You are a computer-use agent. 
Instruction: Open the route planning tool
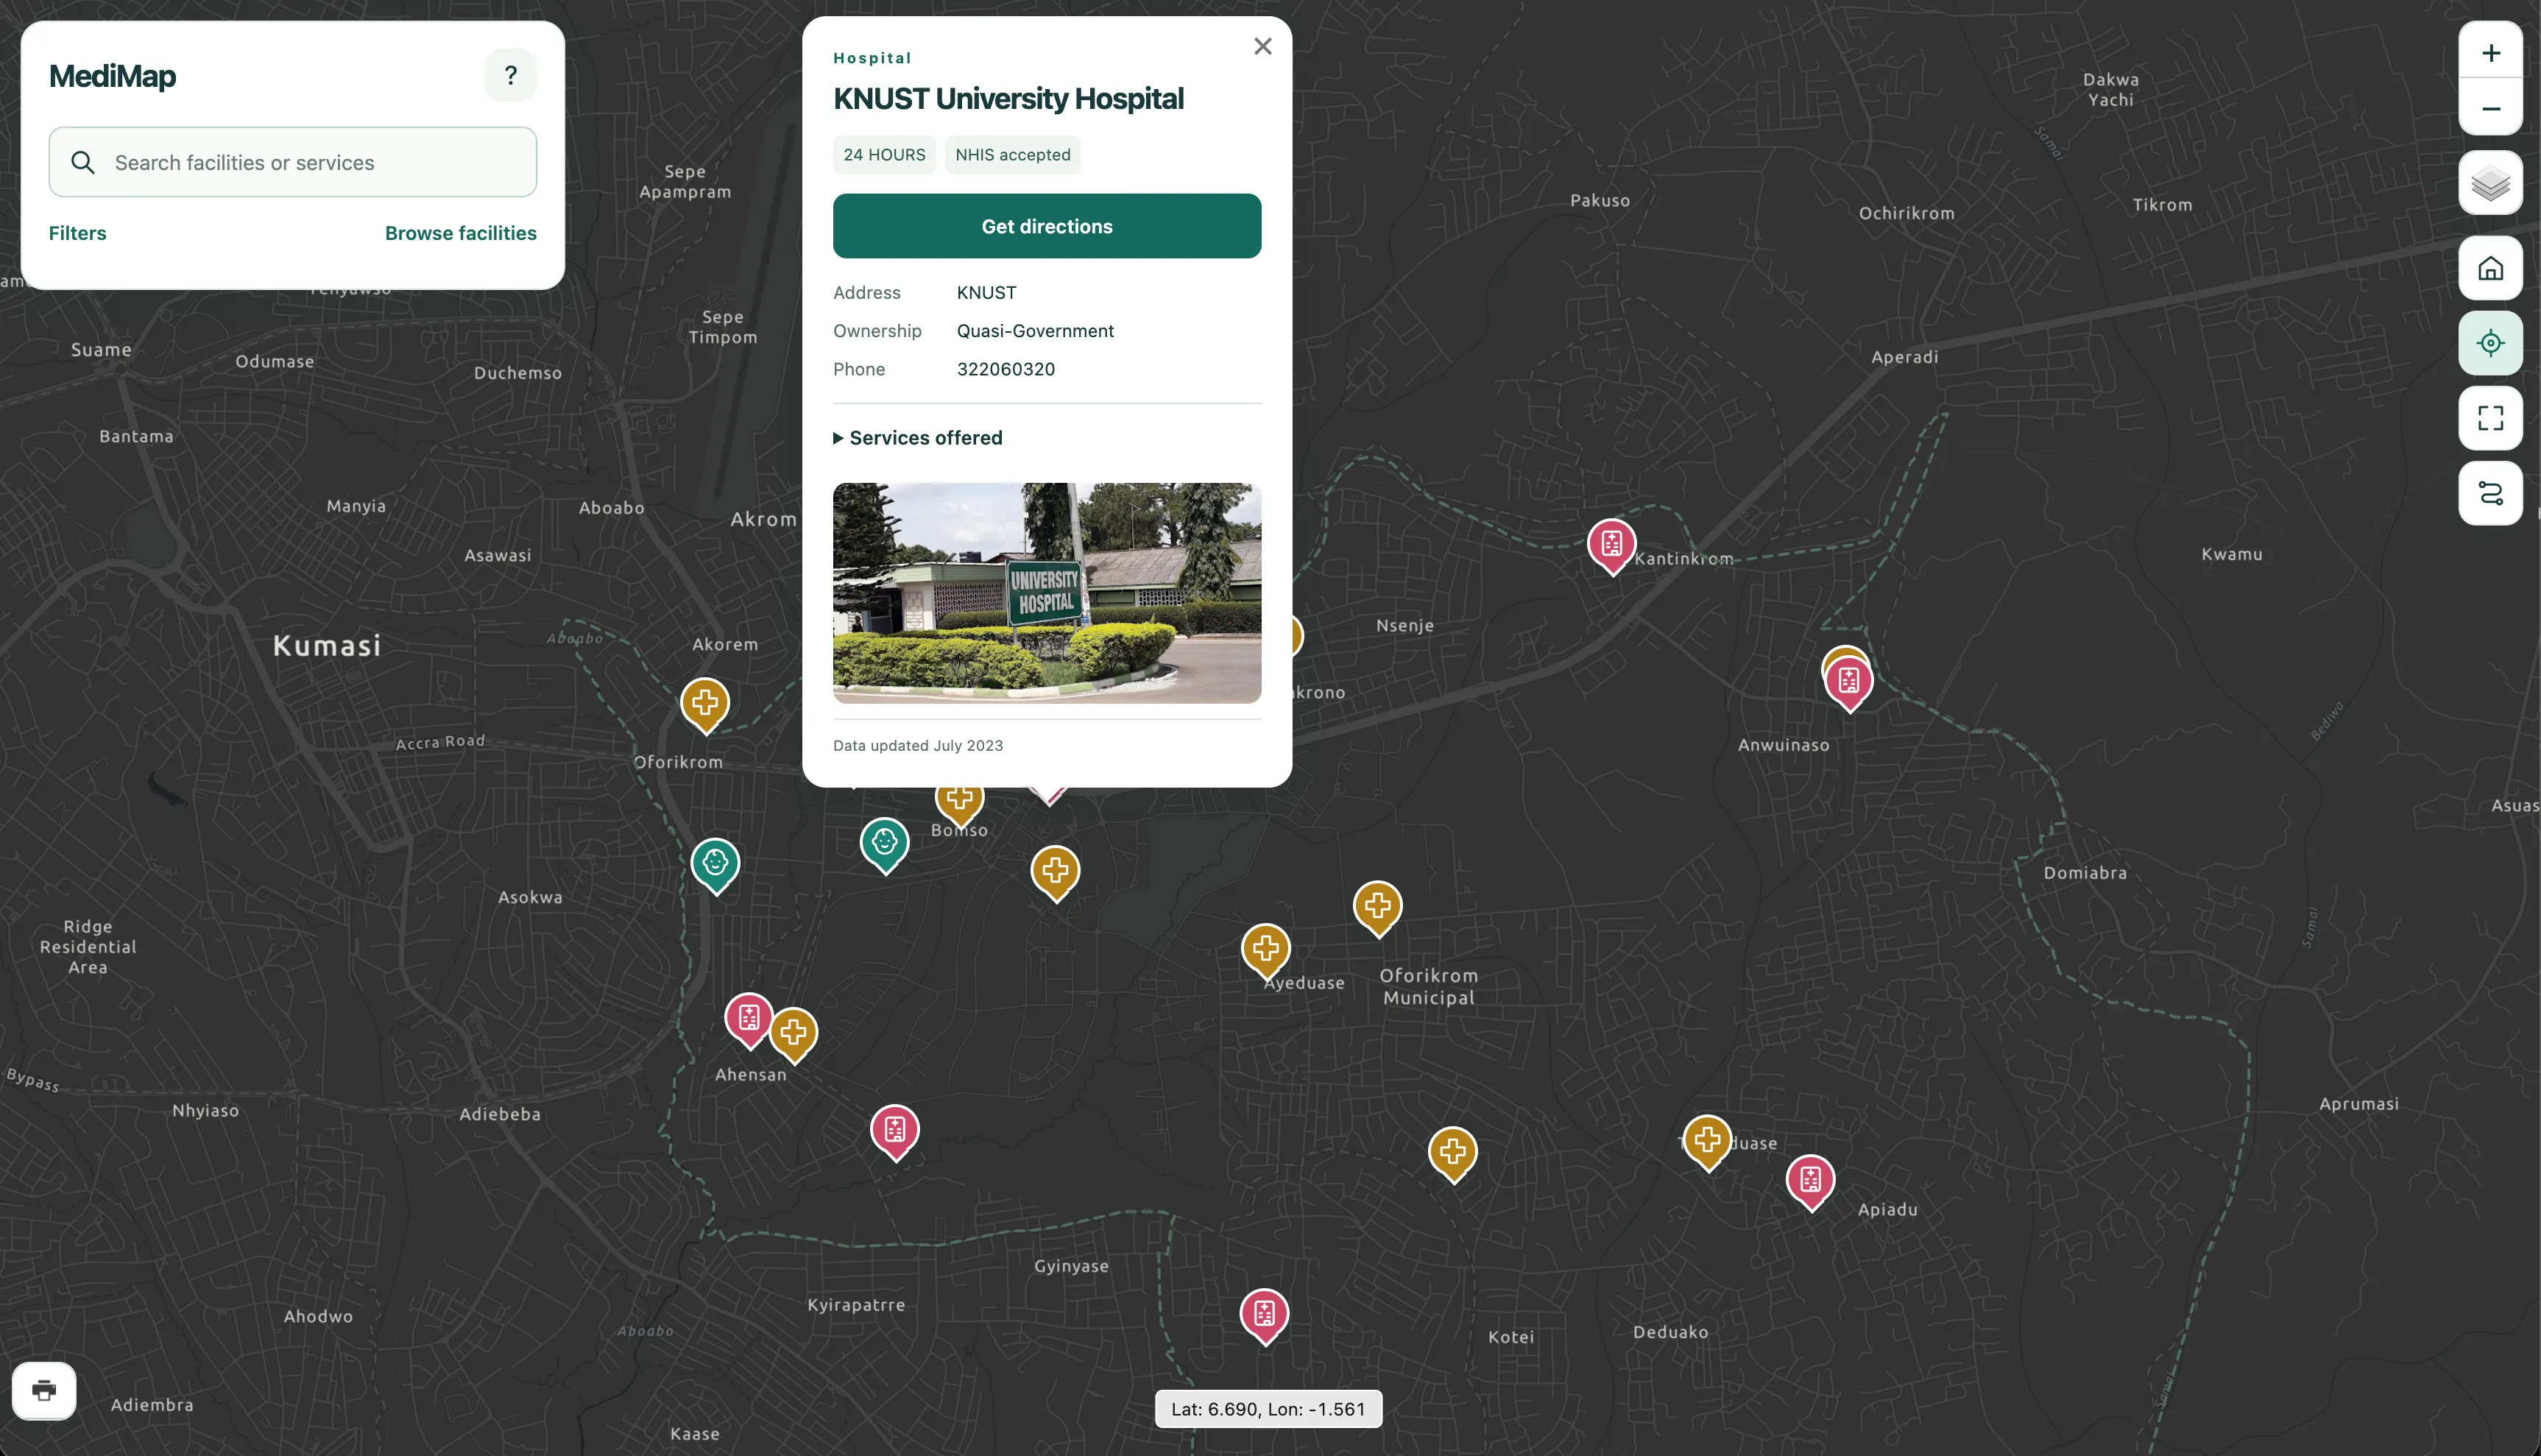[2490, 493]
